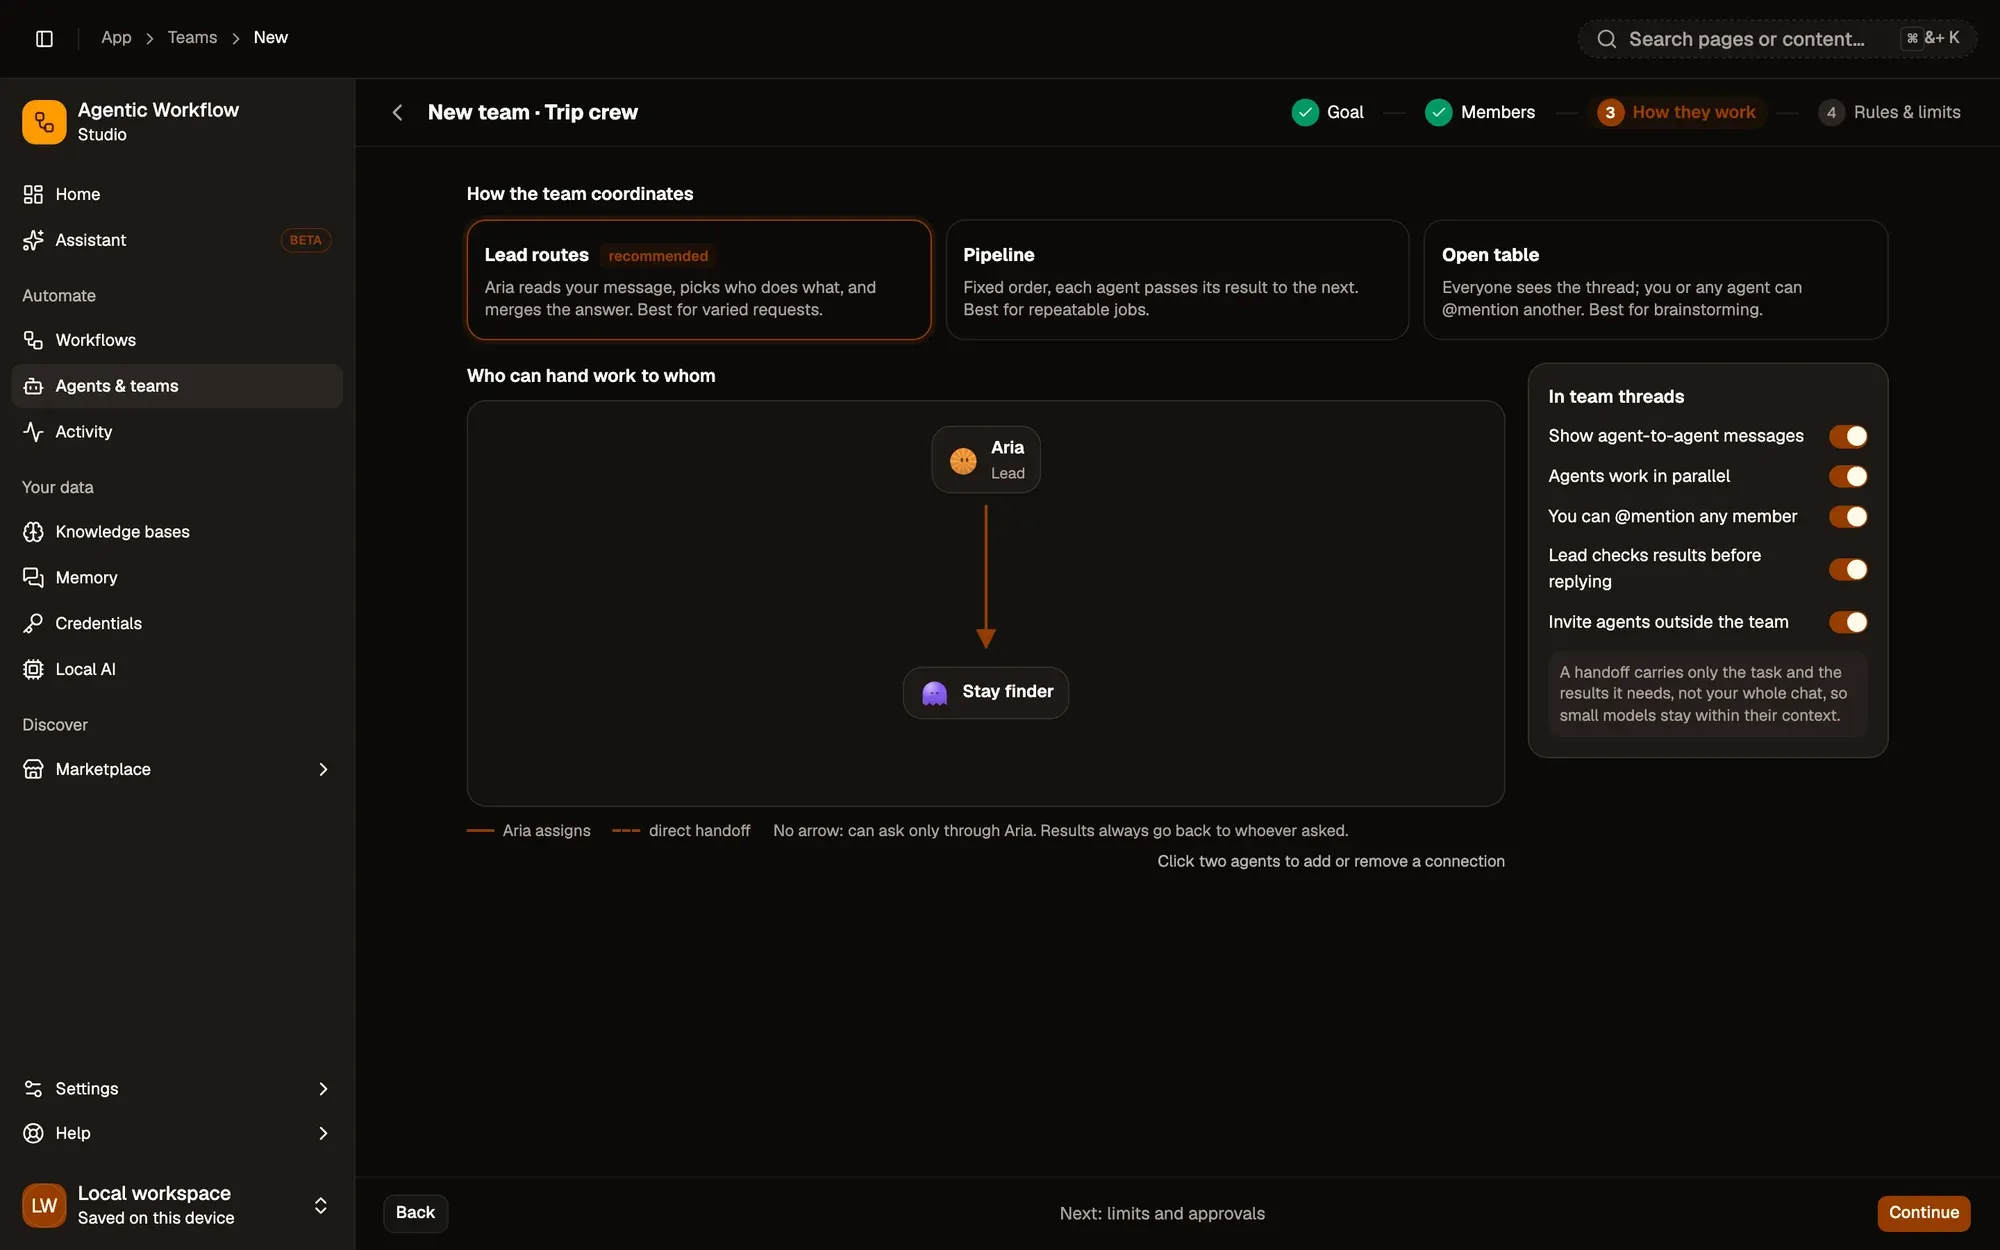This screenshot has width=2000, height=1250.
Task: Click the Settings sliders icon
Action: pyautogui.click(x=33, y=1088)
